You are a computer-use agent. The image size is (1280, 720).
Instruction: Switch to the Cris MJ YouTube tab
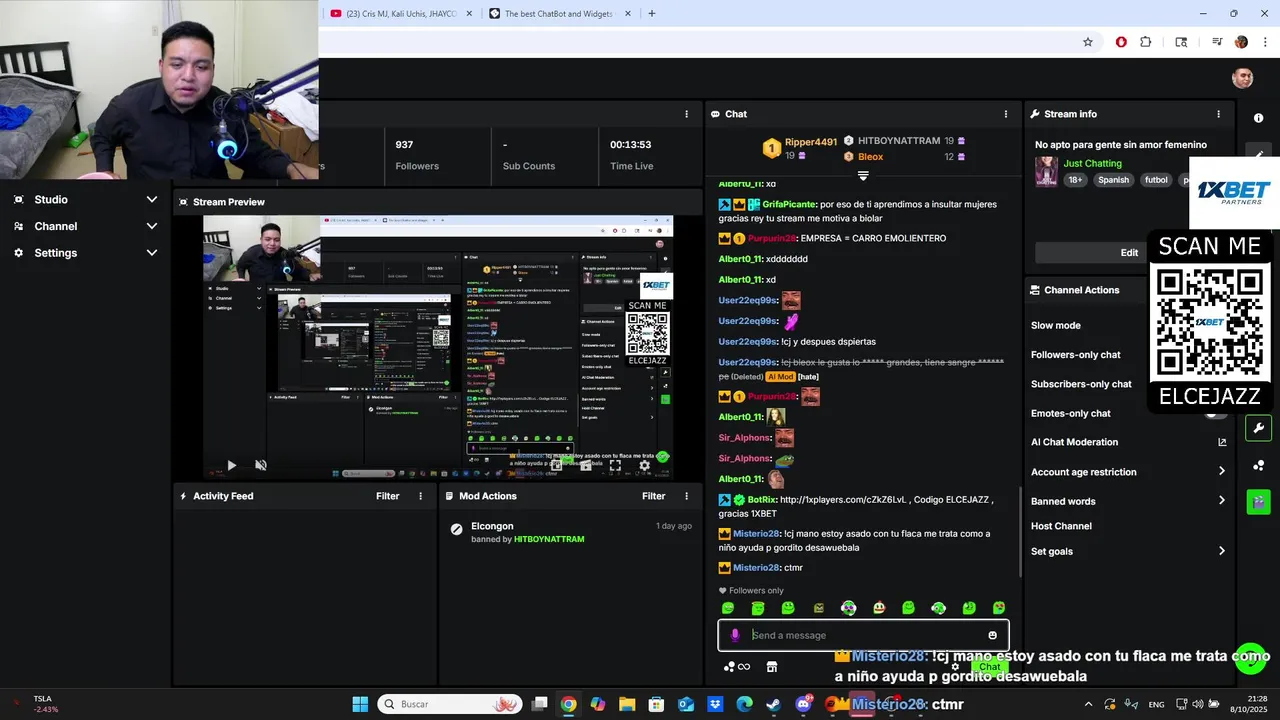tap(394, 13)
